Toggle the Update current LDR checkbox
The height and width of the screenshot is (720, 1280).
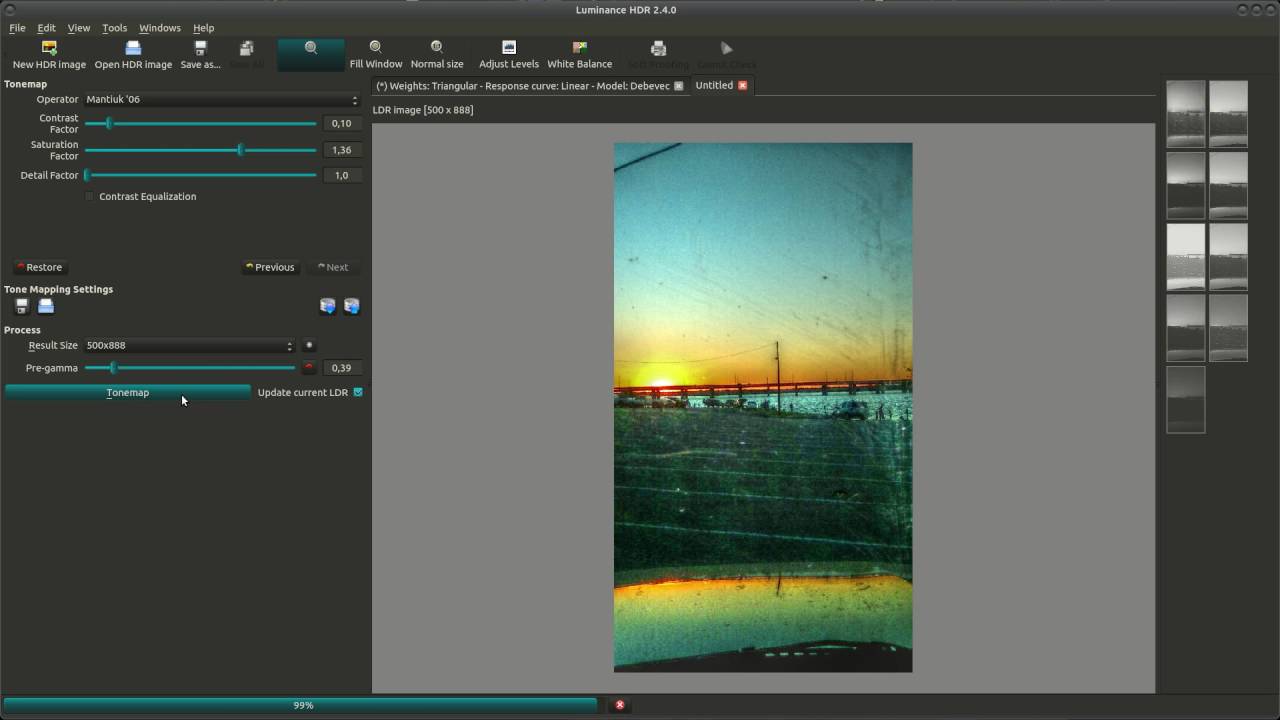(358, 392)
